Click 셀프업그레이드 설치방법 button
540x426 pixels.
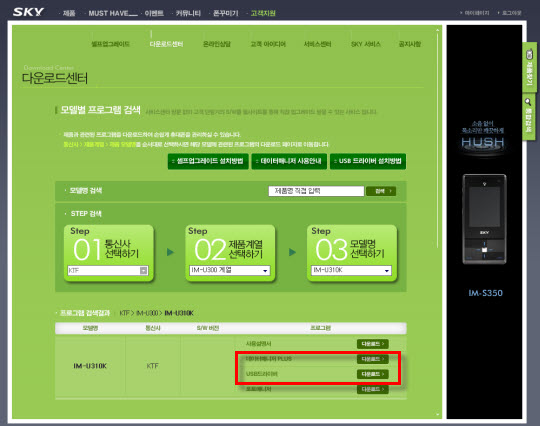(208, 161)
